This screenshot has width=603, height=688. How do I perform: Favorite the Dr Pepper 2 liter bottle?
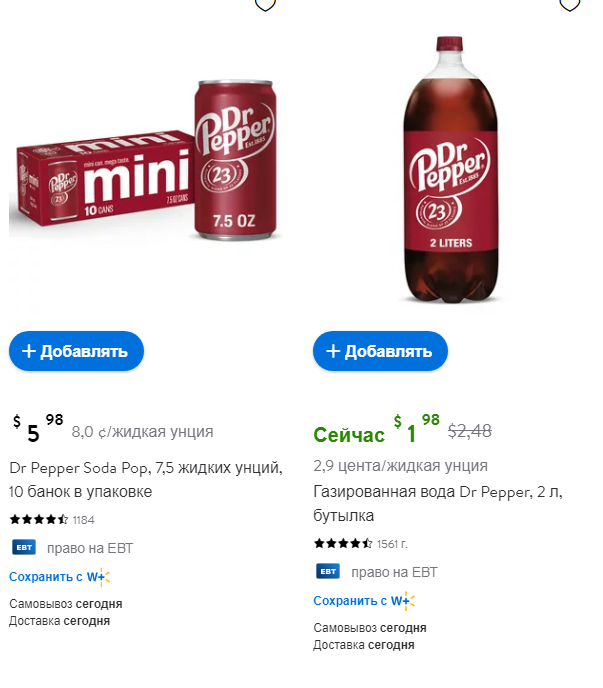coord(569,4)
